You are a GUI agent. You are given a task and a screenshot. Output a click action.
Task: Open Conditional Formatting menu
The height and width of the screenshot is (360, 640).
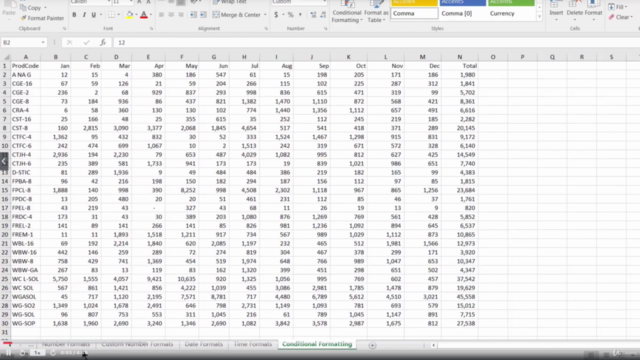pyautogui.click(x=347, y=12)
